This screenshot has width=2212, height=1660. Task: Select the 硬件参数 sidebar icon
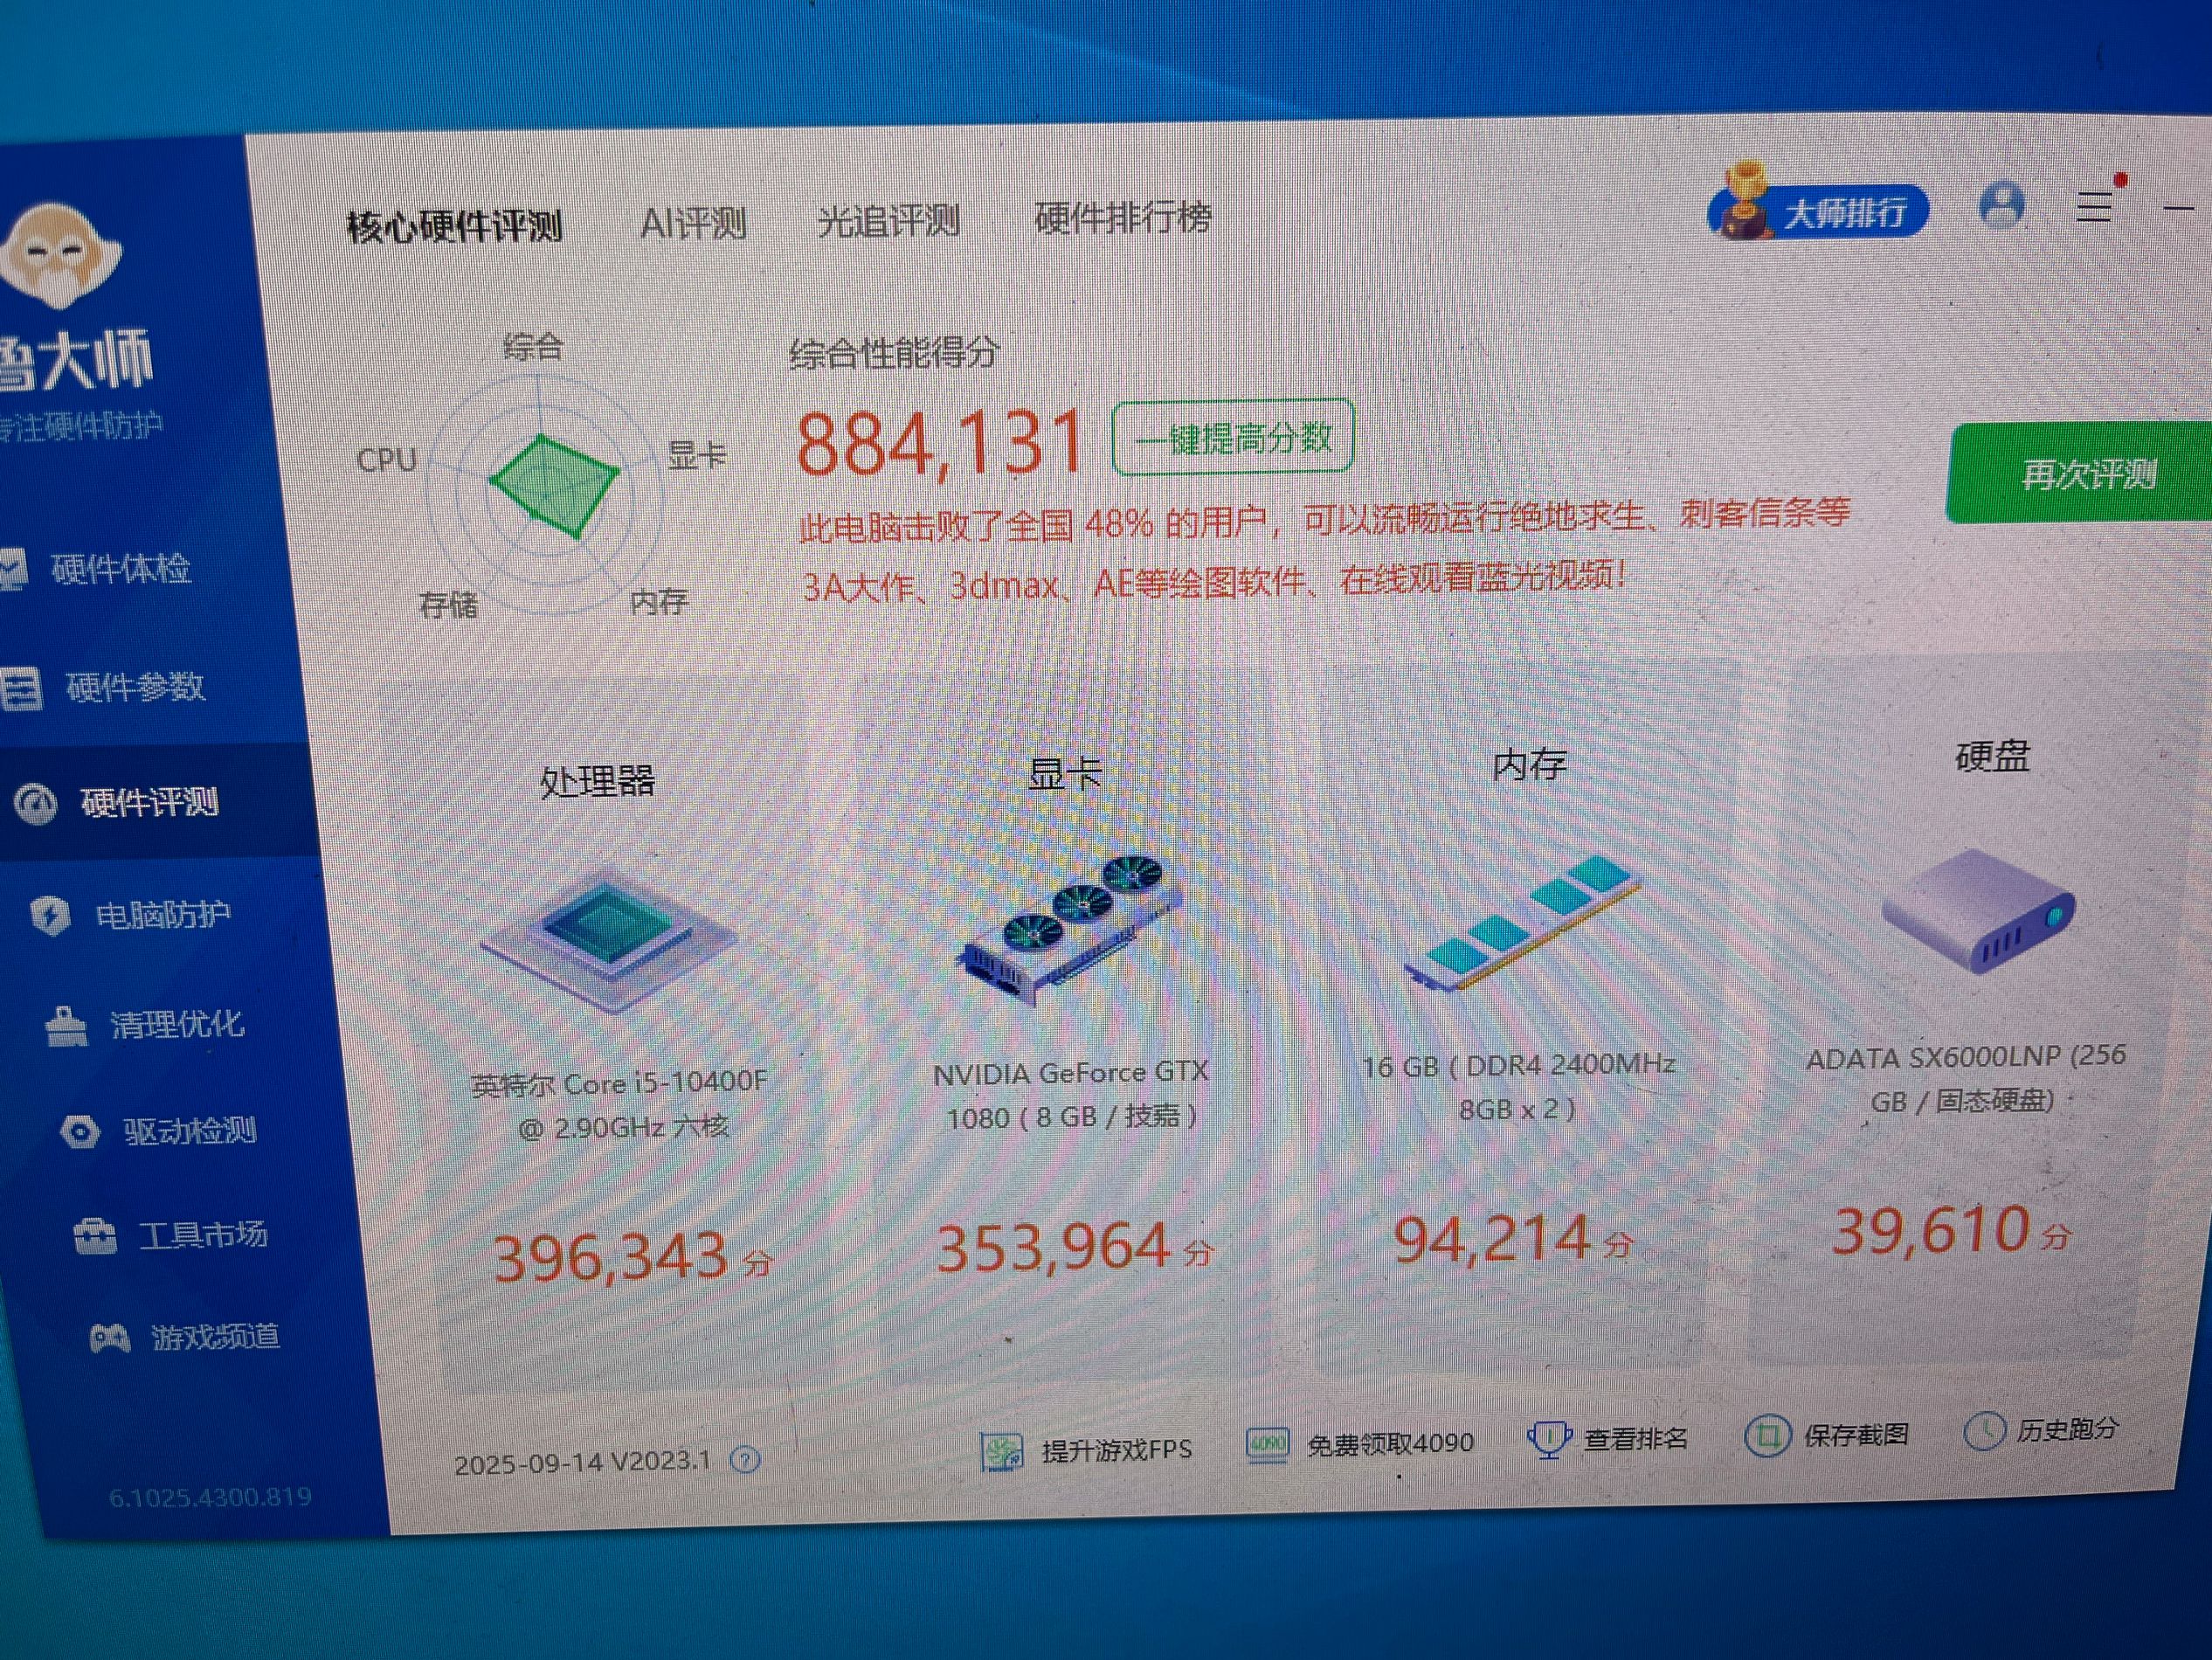tap(20, 688)
